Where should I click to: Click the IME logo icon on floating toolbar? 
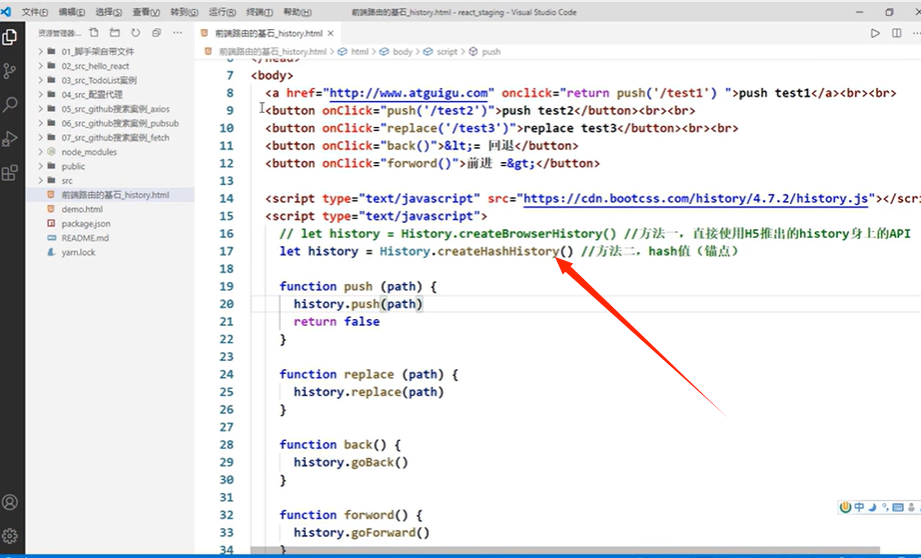pyautogui.click(x=845, y=507)
